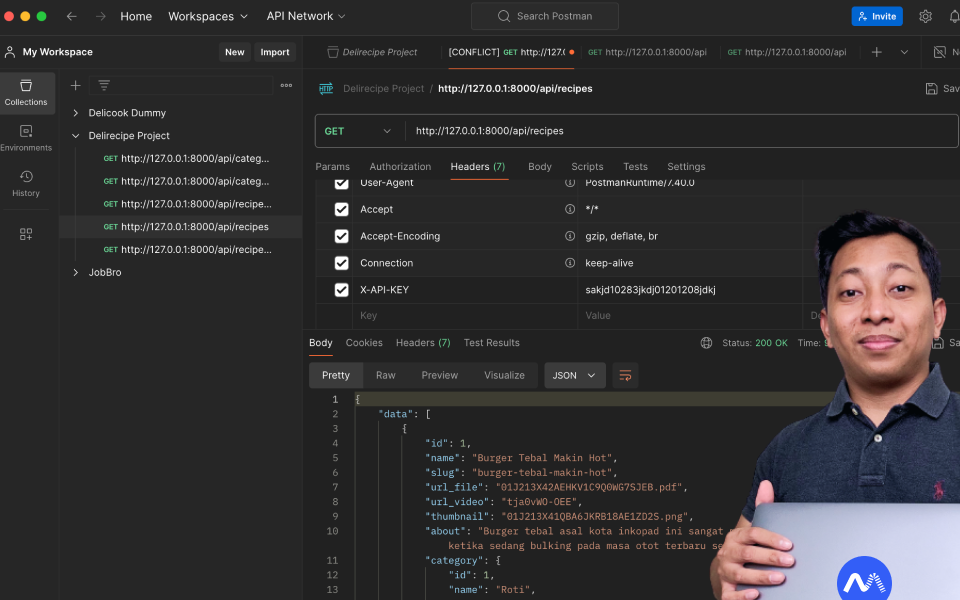The height and width of the screenshot is (600, 960).
Task: Uncheck the Accept header checkbox
Action: coord(341,209)
